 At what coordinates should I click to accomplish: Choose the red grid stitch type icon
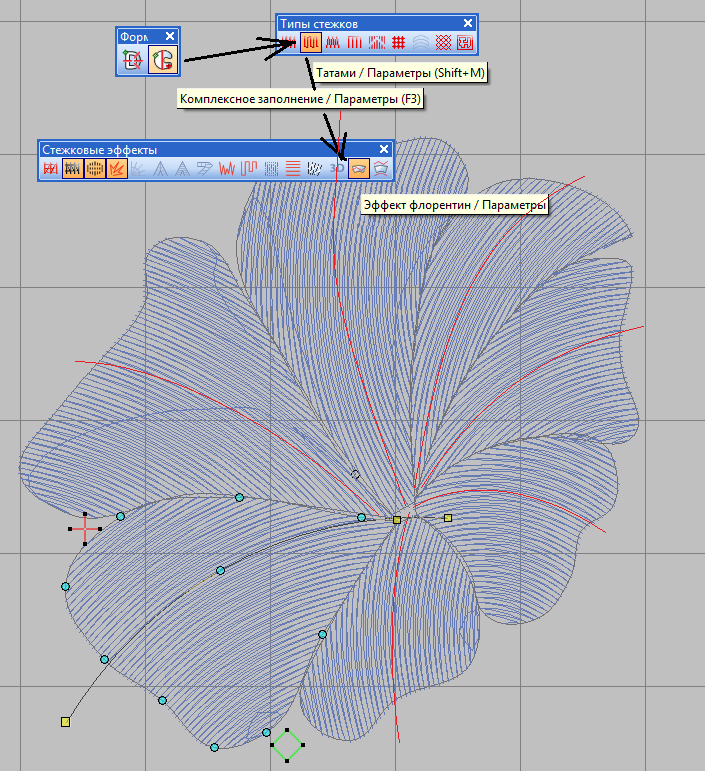point(398,43)
